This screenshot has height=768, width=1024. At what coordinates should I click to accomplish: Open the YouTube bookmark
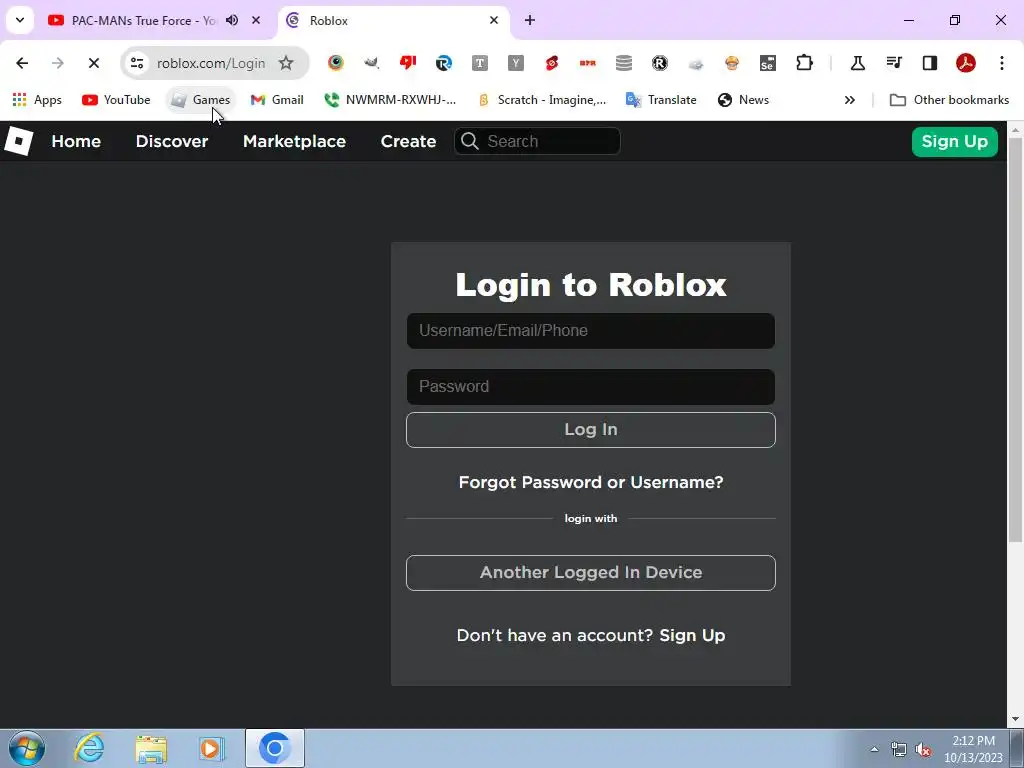point(116,100)
